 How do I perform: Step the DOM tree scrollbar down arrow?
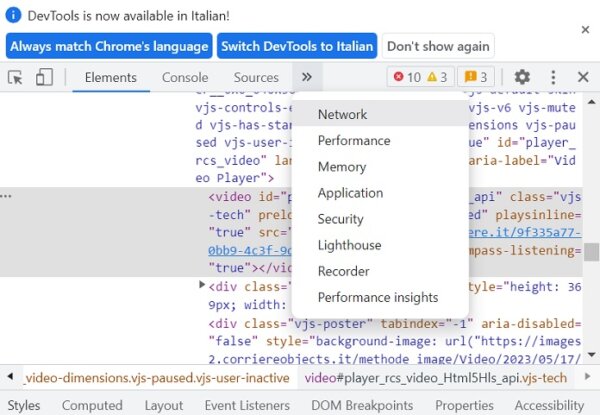point(591,355)
